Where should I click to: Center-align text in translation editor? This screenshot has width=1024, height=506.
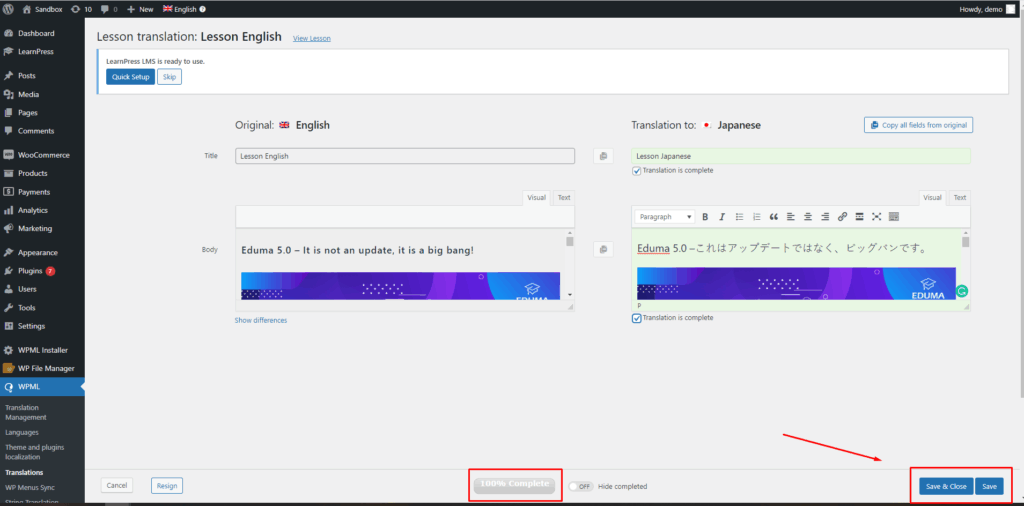click(808, 217)
